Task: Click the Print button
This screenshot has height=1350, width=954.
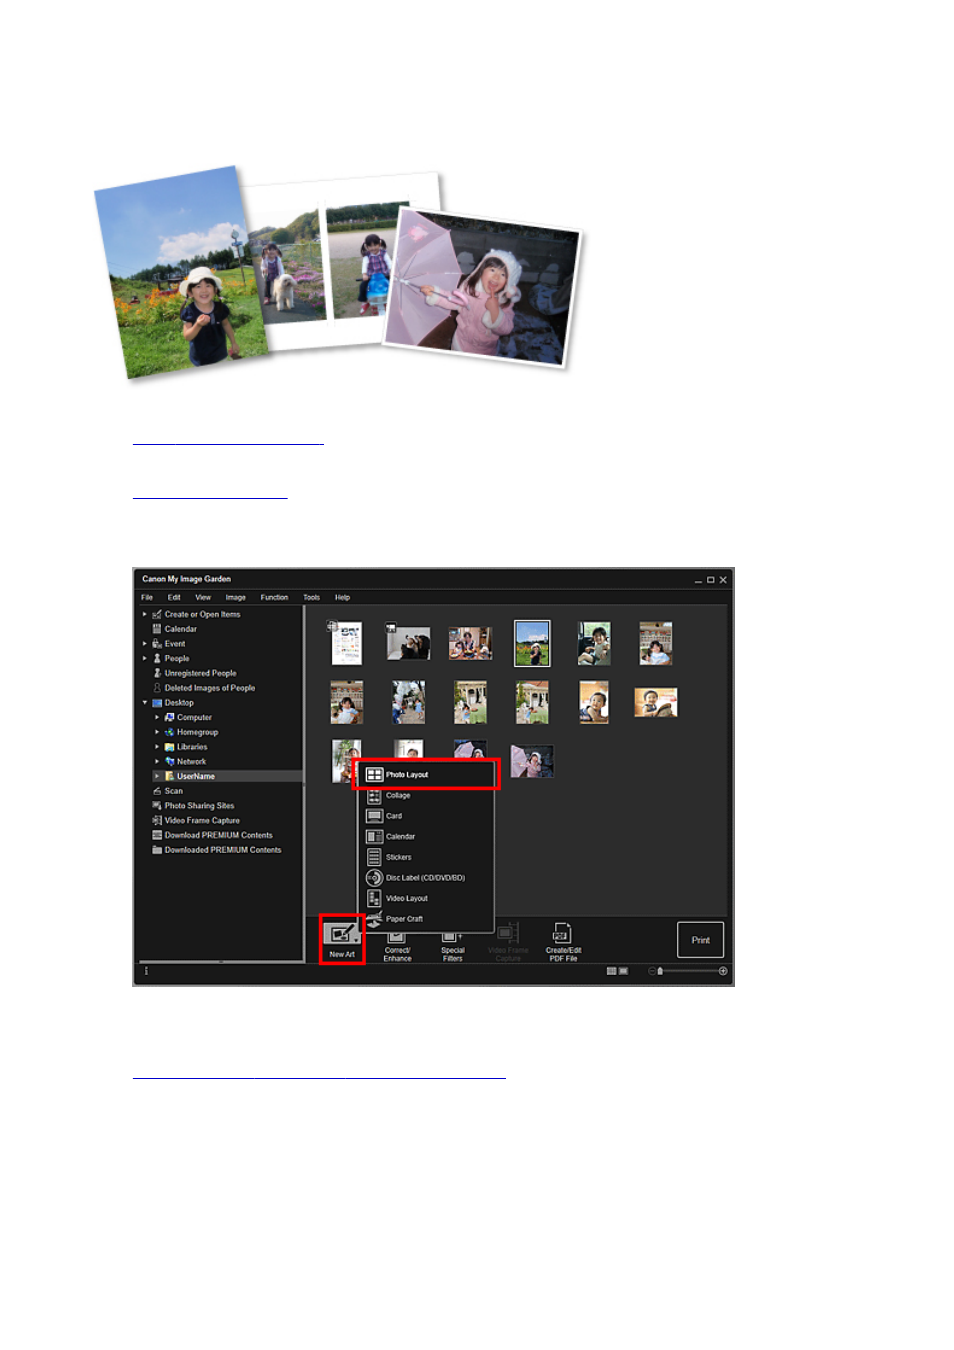Action: coord(700,941)
